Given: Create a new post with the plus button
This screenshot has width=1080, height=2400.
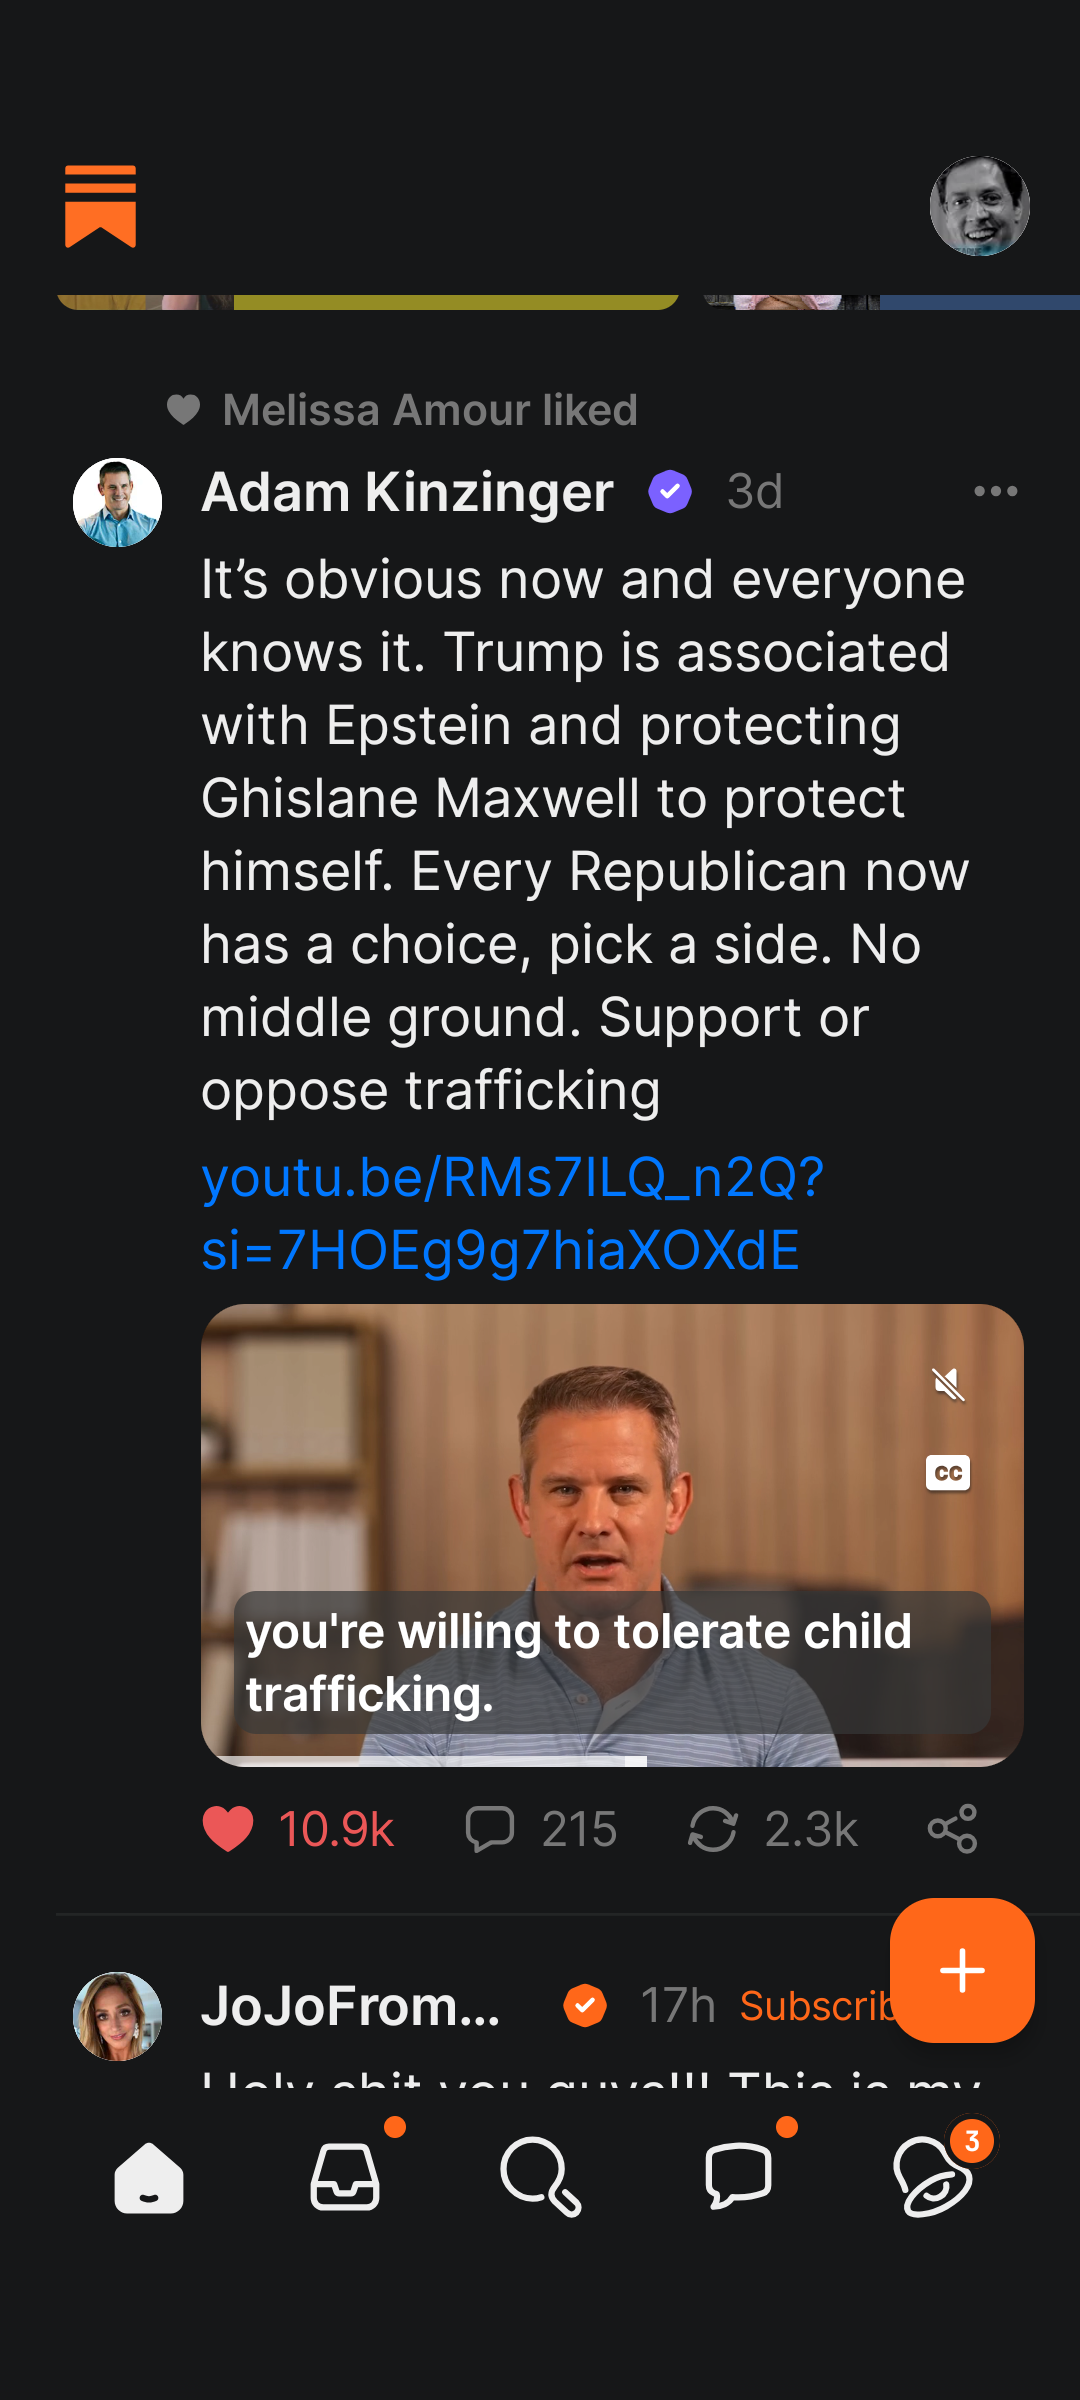Looking at the screenshot, I should point(962,1970).
